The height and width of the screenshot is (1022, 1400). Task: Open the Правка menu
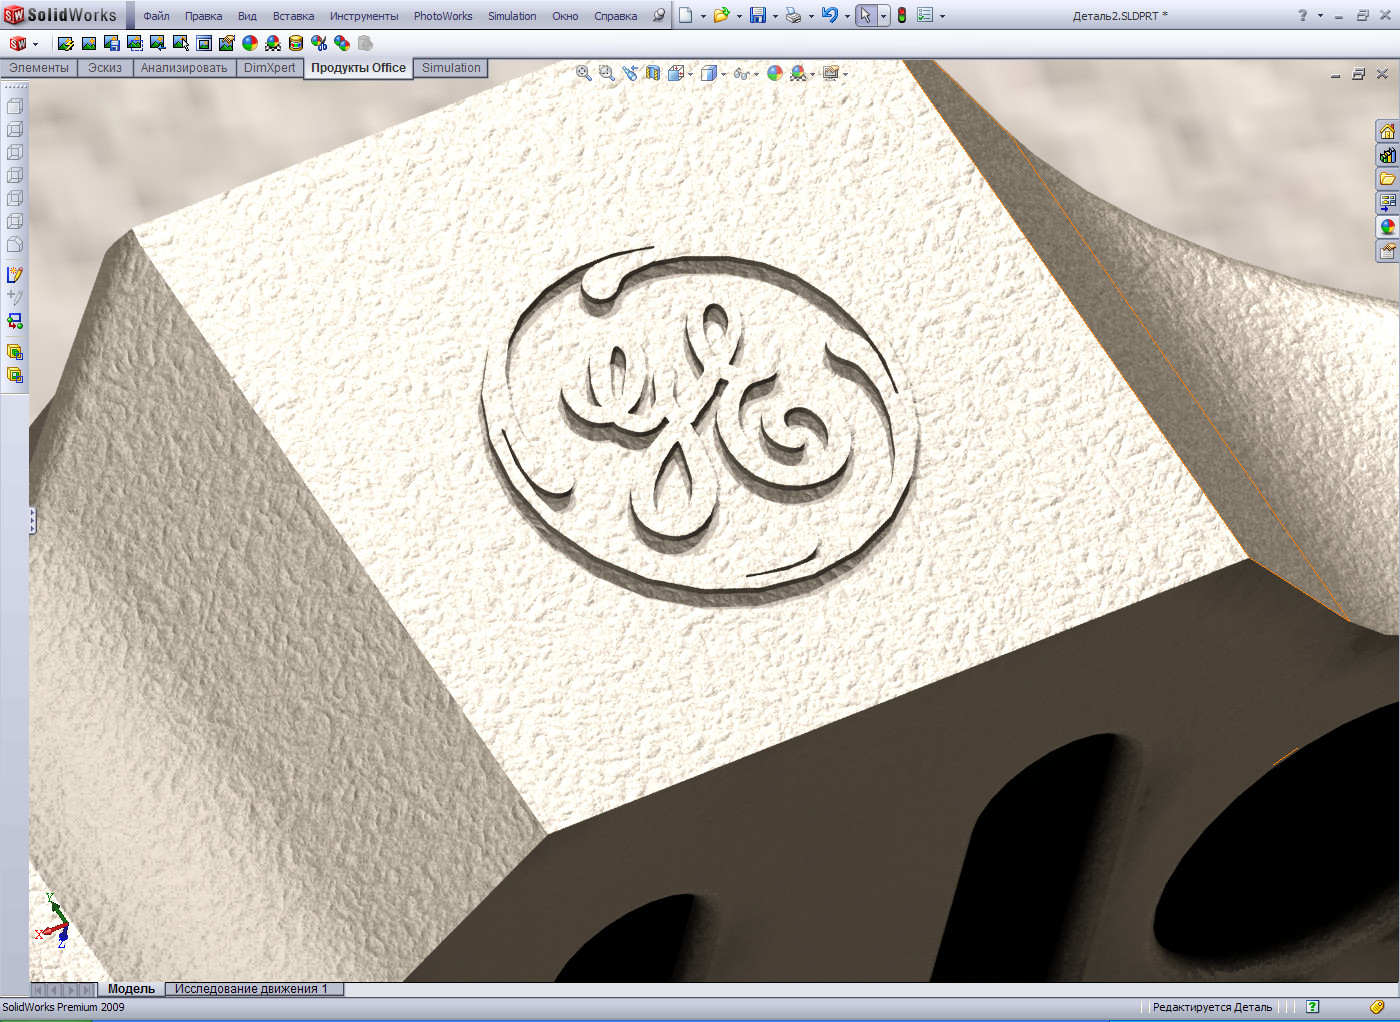[203, 16]
